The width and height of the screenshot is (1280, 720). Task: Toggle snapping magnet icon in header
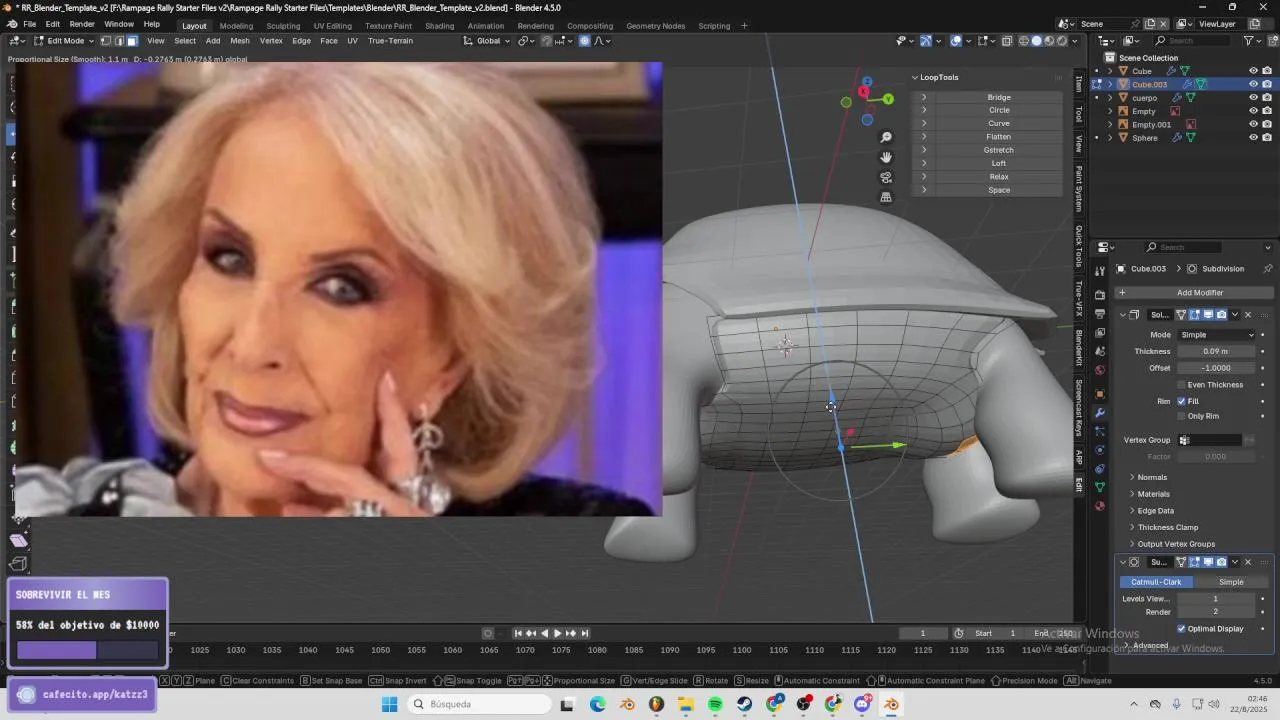pos(546,41)
